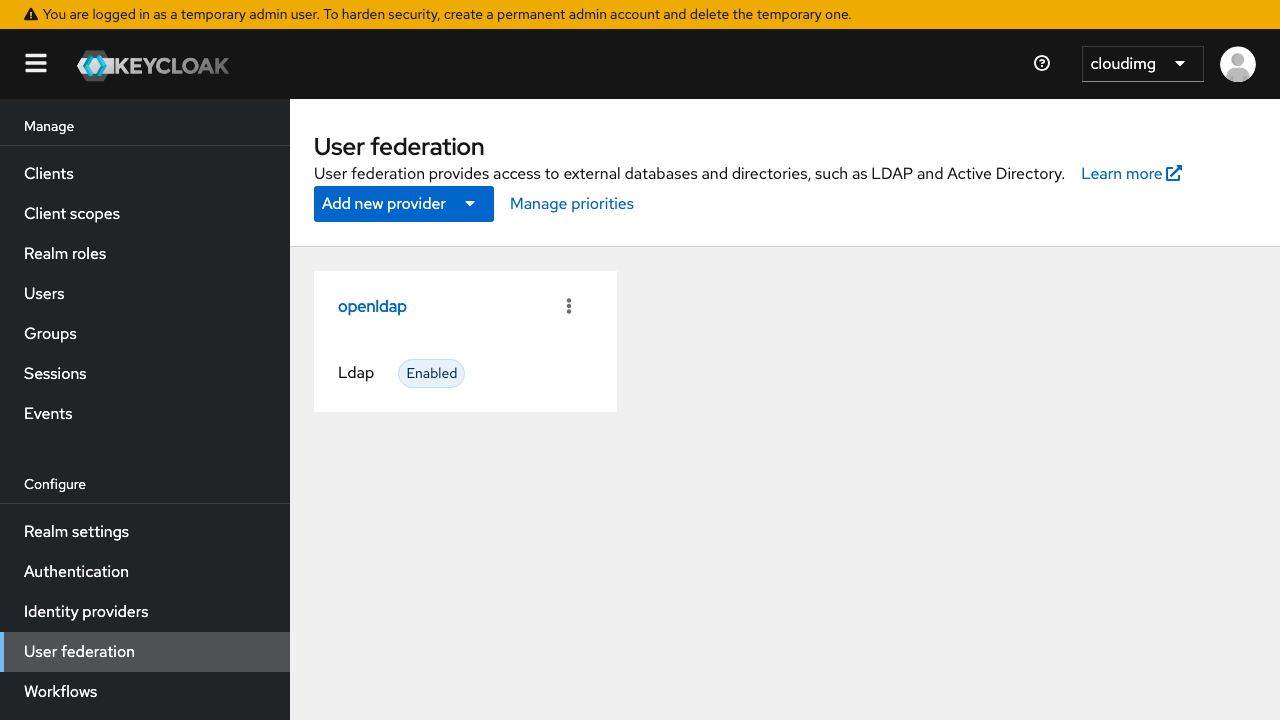Click the Manage section header

[49, 126]
